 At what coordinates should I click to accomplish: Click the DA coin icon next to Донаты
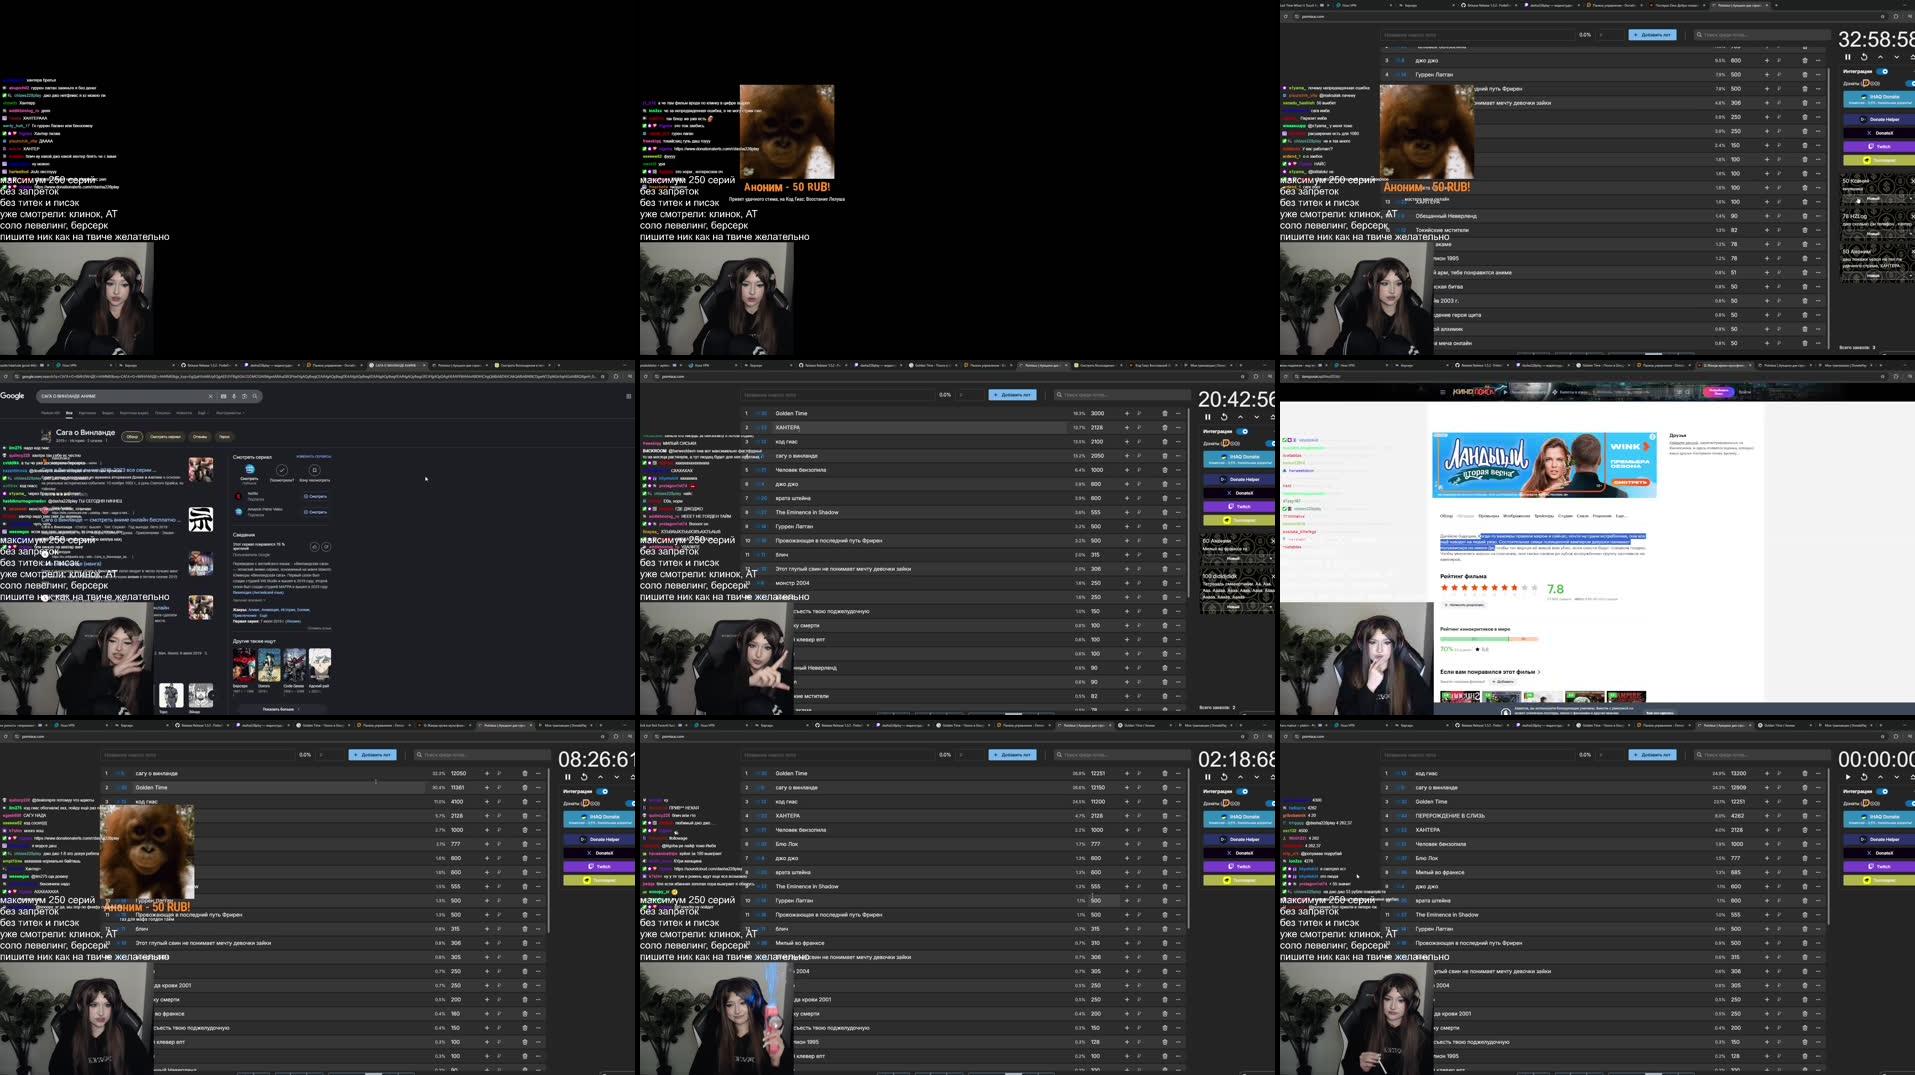point(1225,443)
